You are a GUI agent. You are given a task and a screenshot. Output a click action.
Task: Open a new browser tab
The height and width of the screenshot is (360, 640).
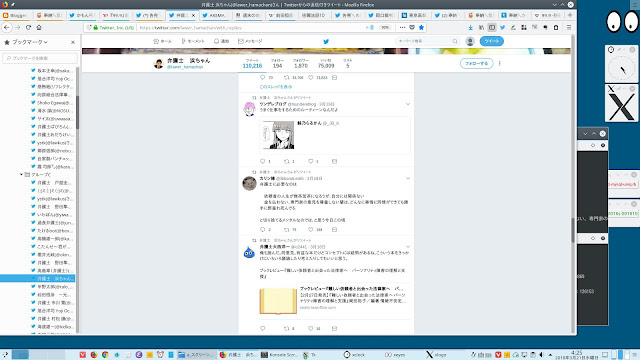pos(570,15)
